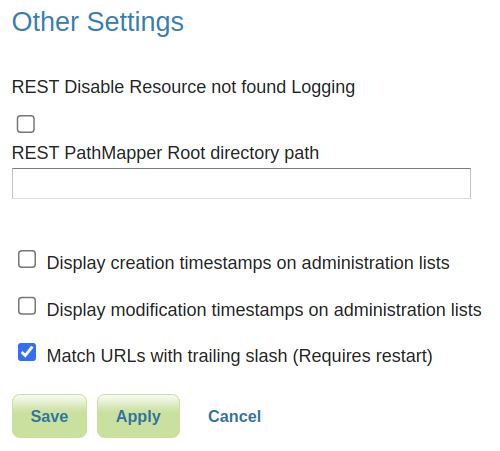The width and height of the screenshot is (500, 451).
Task: Click the Display creation timestamps on administration lists text
Action: coord(248,263)
